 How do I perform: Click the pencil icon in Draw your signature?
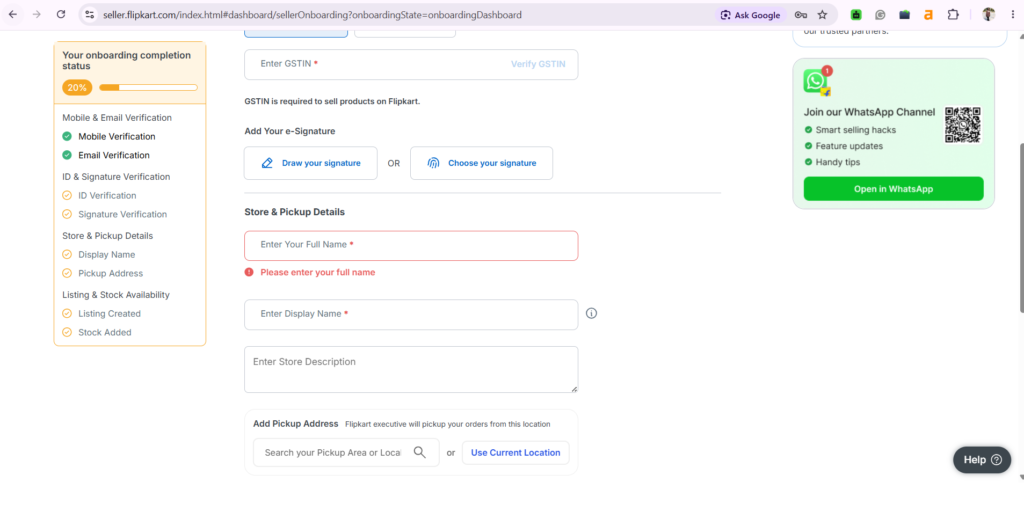266,163
